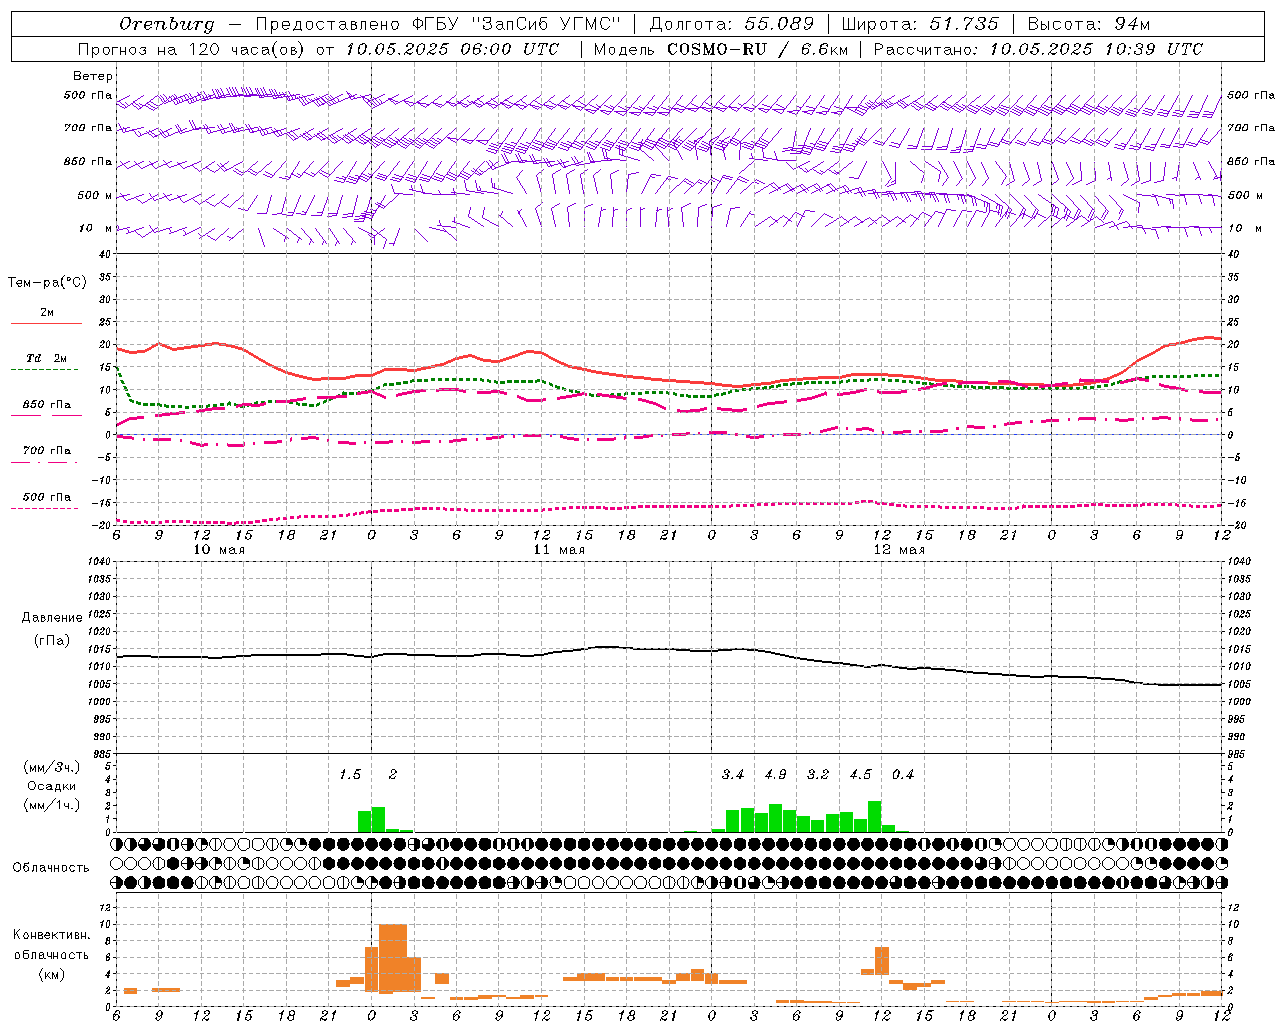1280x1024 pixels.
Task: Click the latitude value "Широта: 51.735"
Action: tap(920, 24)
